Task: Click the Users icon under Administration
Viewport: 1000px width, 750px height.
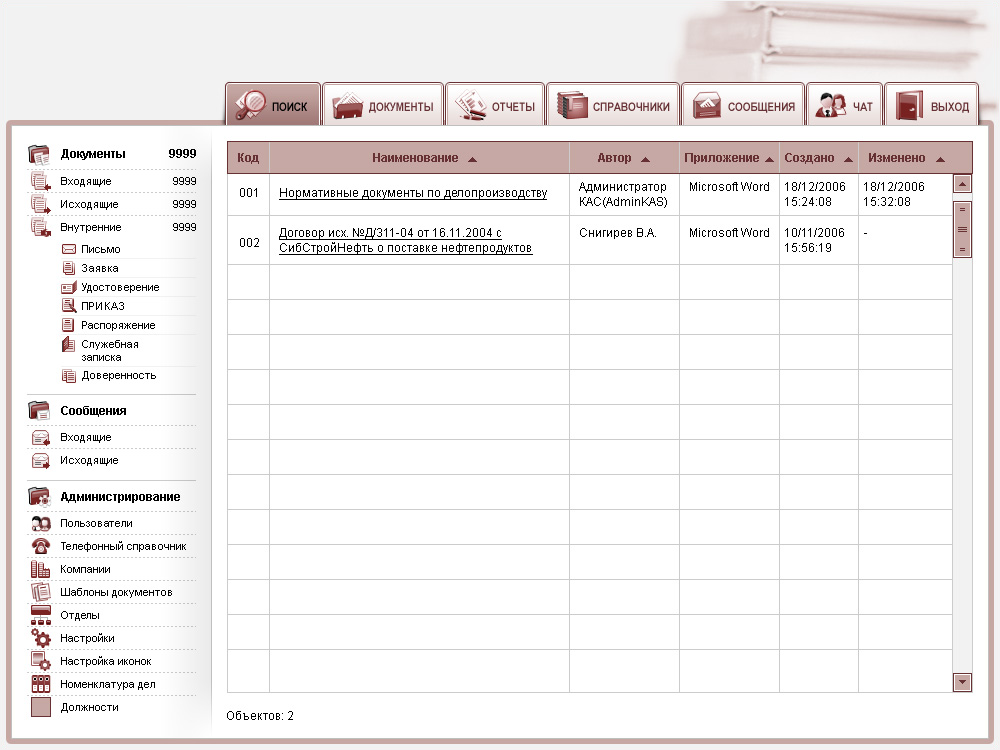Action: point(41,523)
